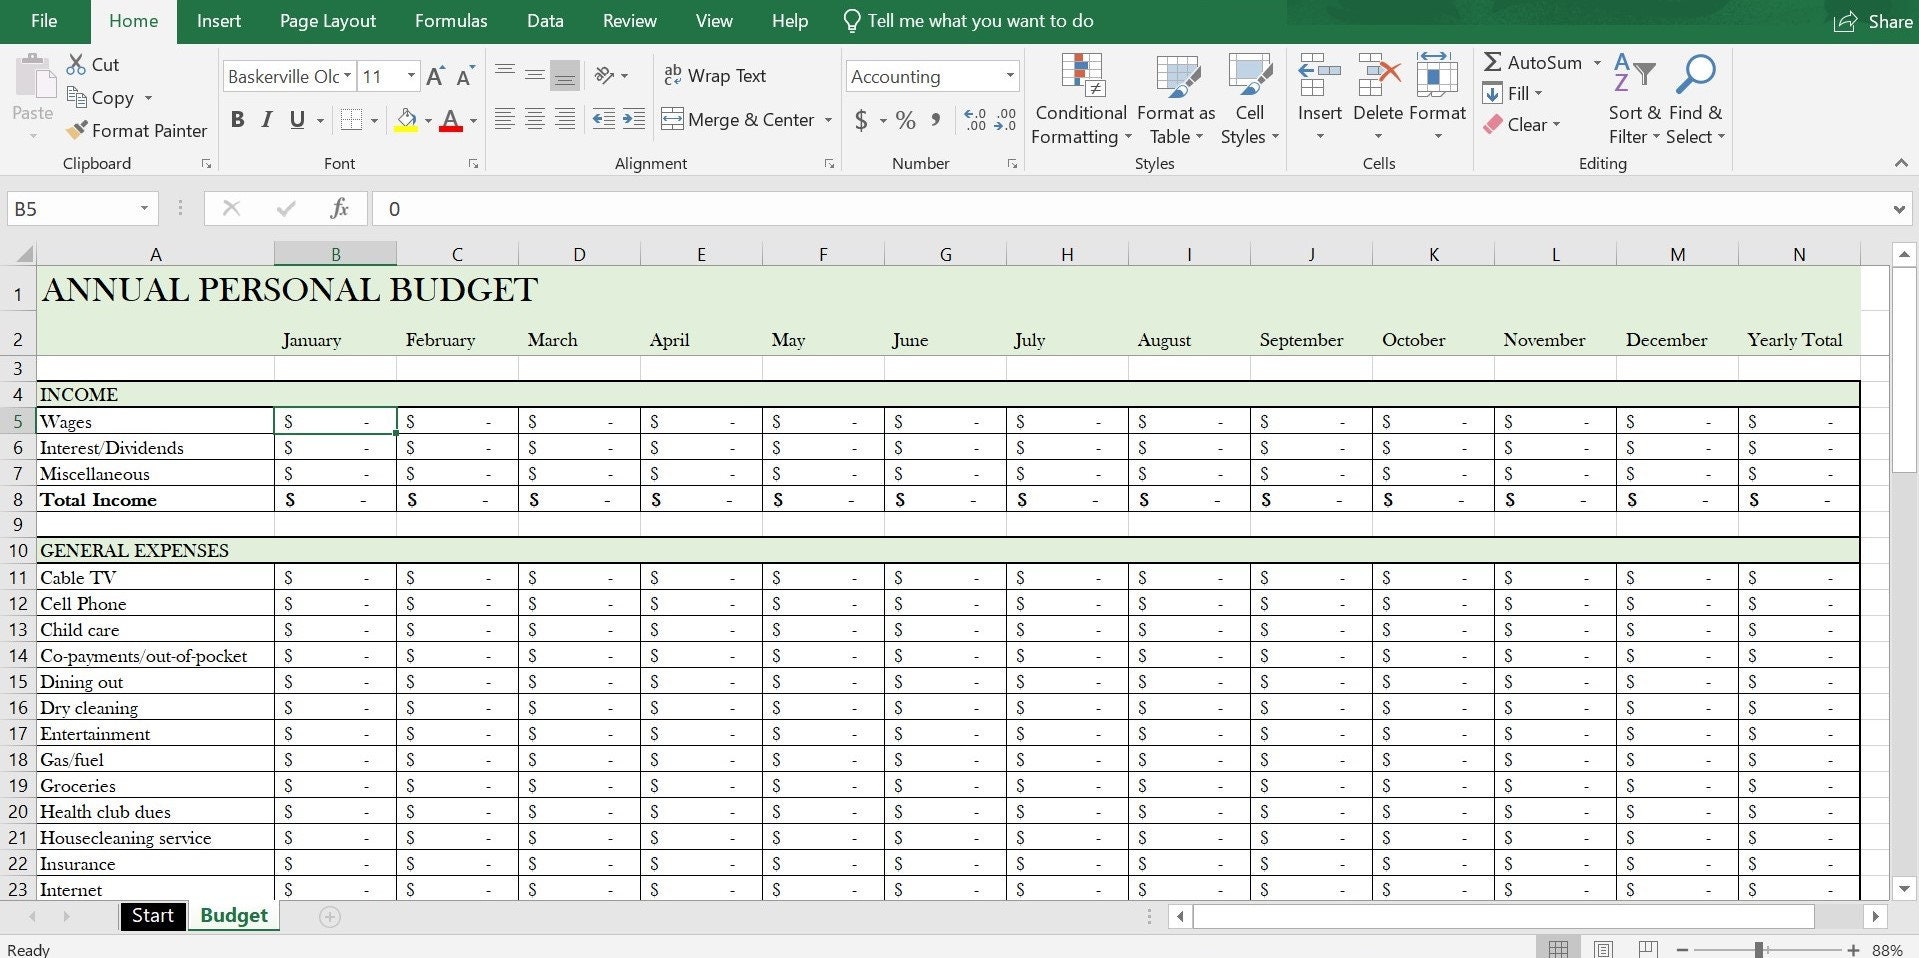Select the Name Box cell reference field
This screenshot has width=1919, height=958.
pyautogui.click(x=70, y=208)
